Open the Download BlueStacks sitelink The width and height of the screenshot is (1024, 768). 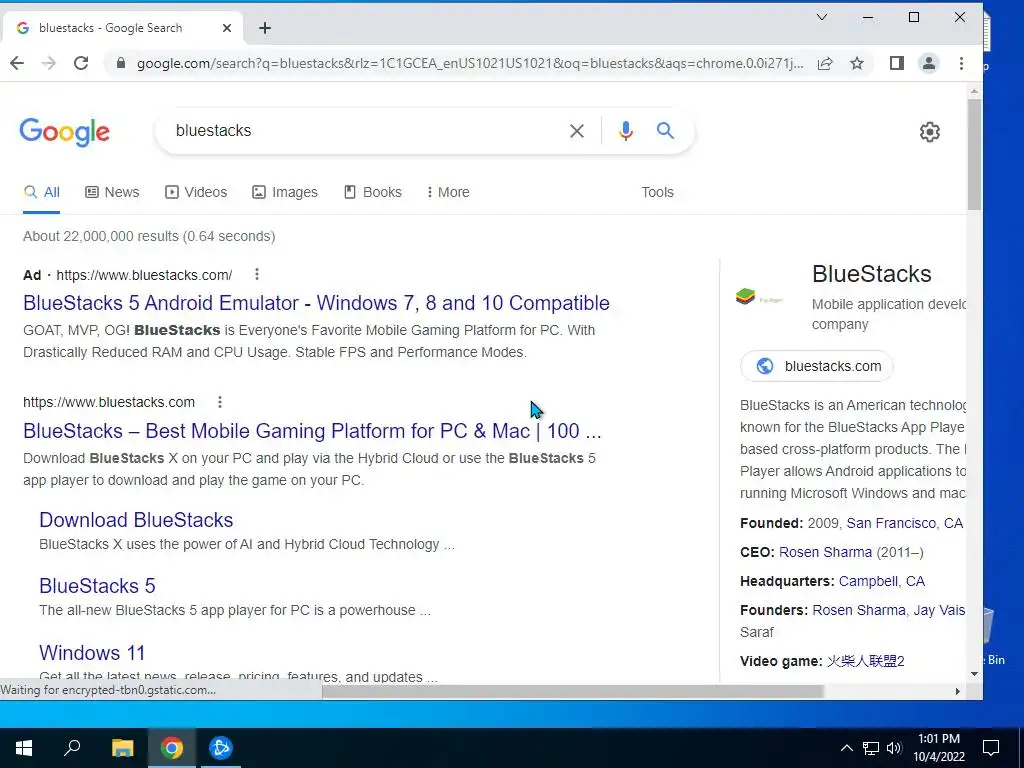click(136, 520)
